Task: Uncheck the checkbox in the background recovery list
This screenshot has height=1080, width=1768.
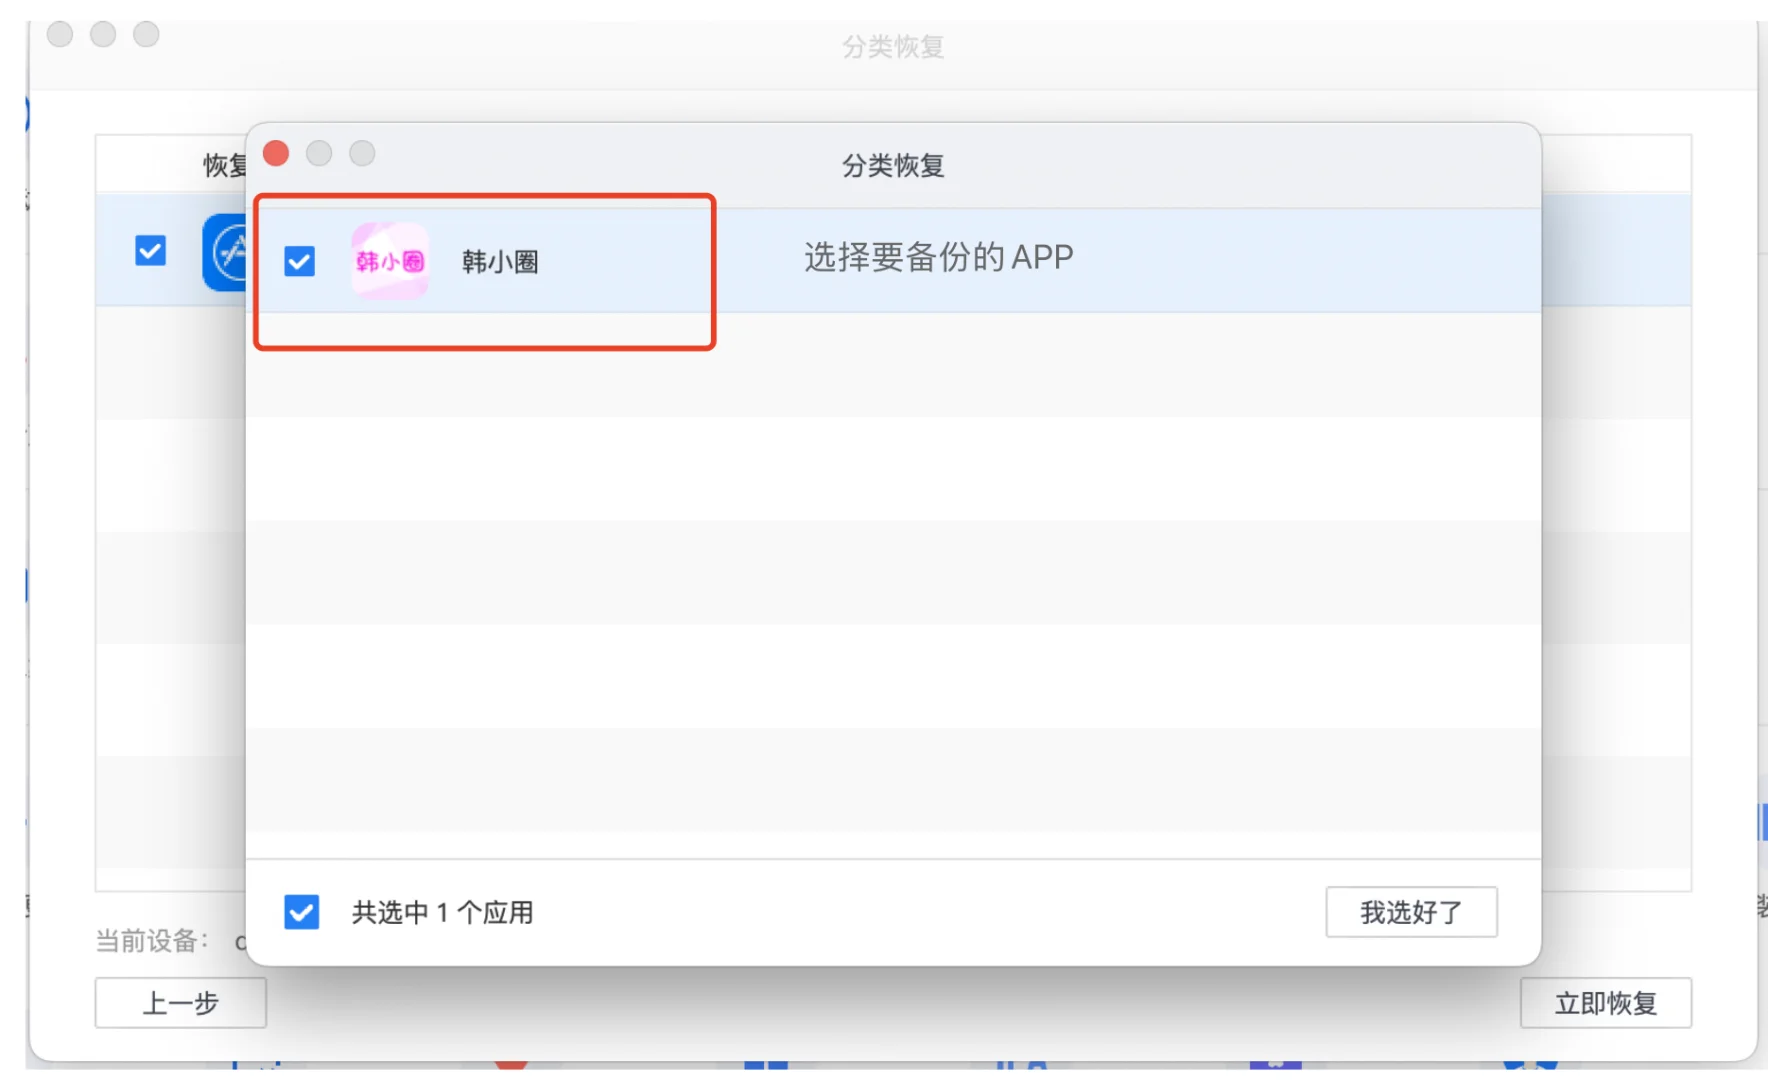Action: click(150, 252)
